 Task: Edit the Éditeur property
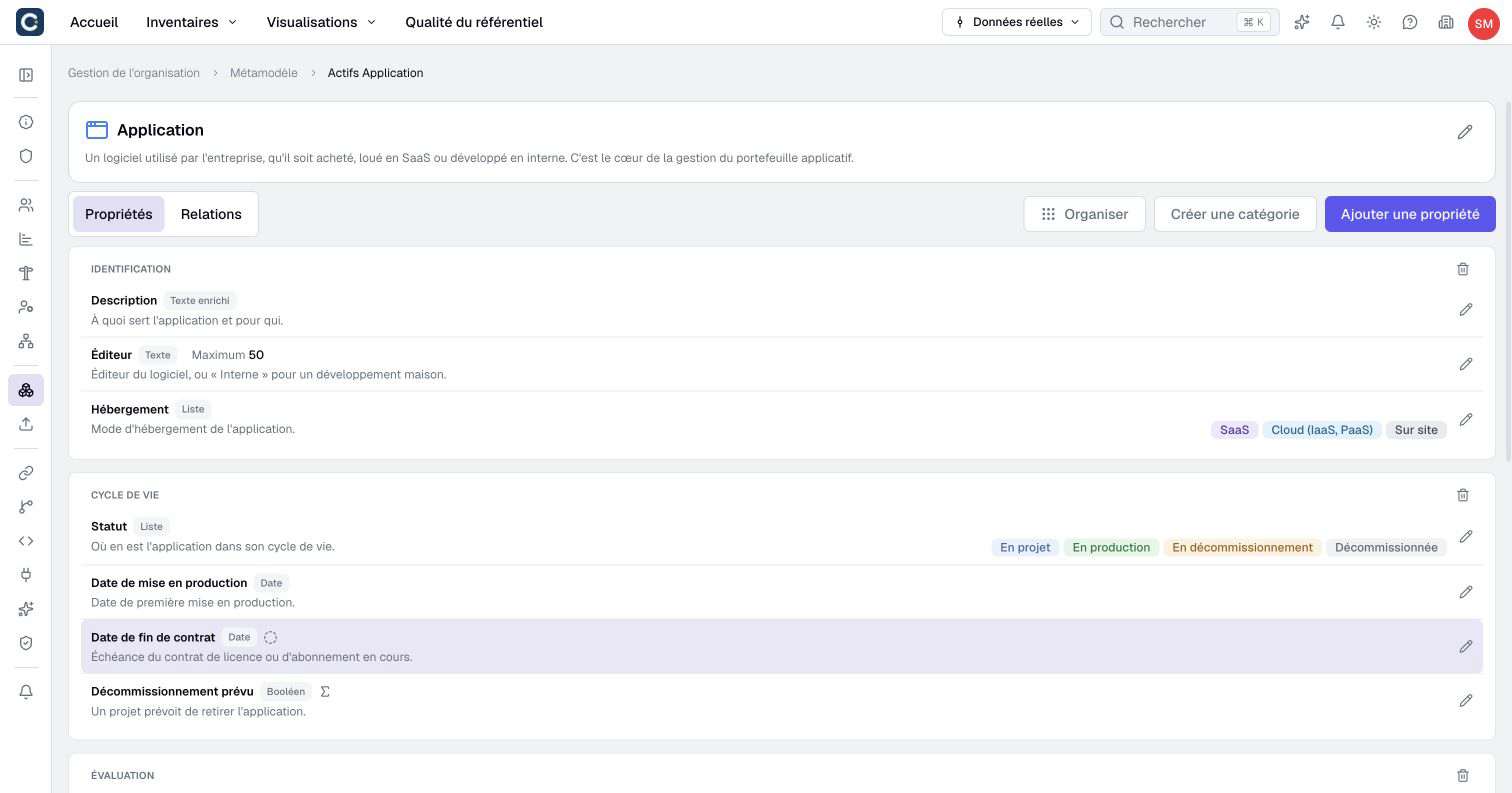point(1466,364)
